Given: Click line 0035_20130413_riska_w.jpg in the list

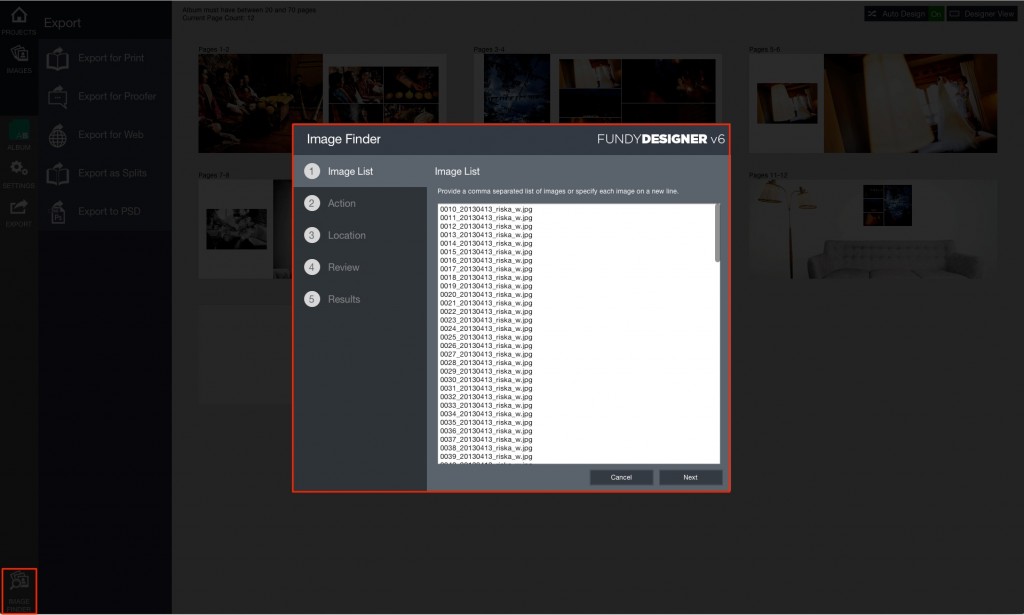Looking at the screenshot, I should coord(486,422).
